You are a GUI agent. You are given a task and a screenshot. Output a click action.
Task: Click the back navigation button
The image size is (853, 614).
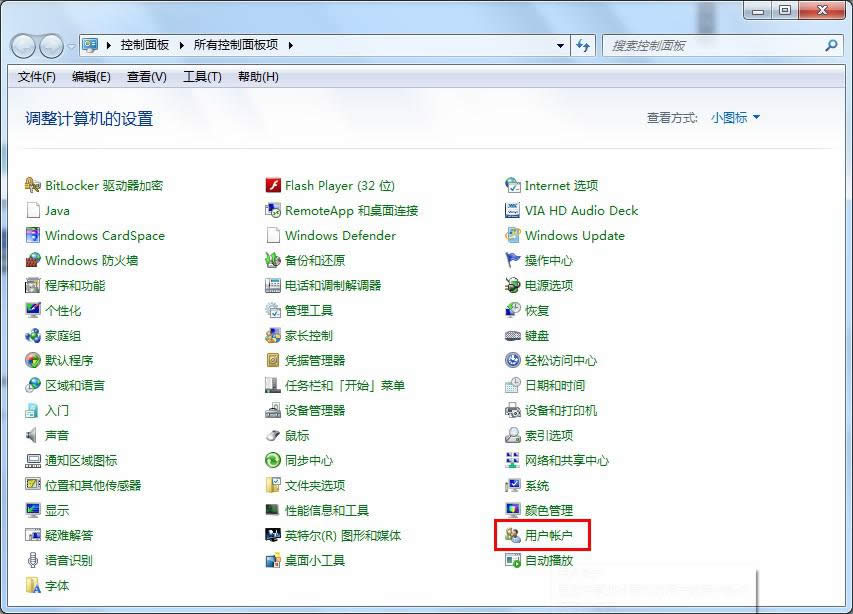coord(22,46)
